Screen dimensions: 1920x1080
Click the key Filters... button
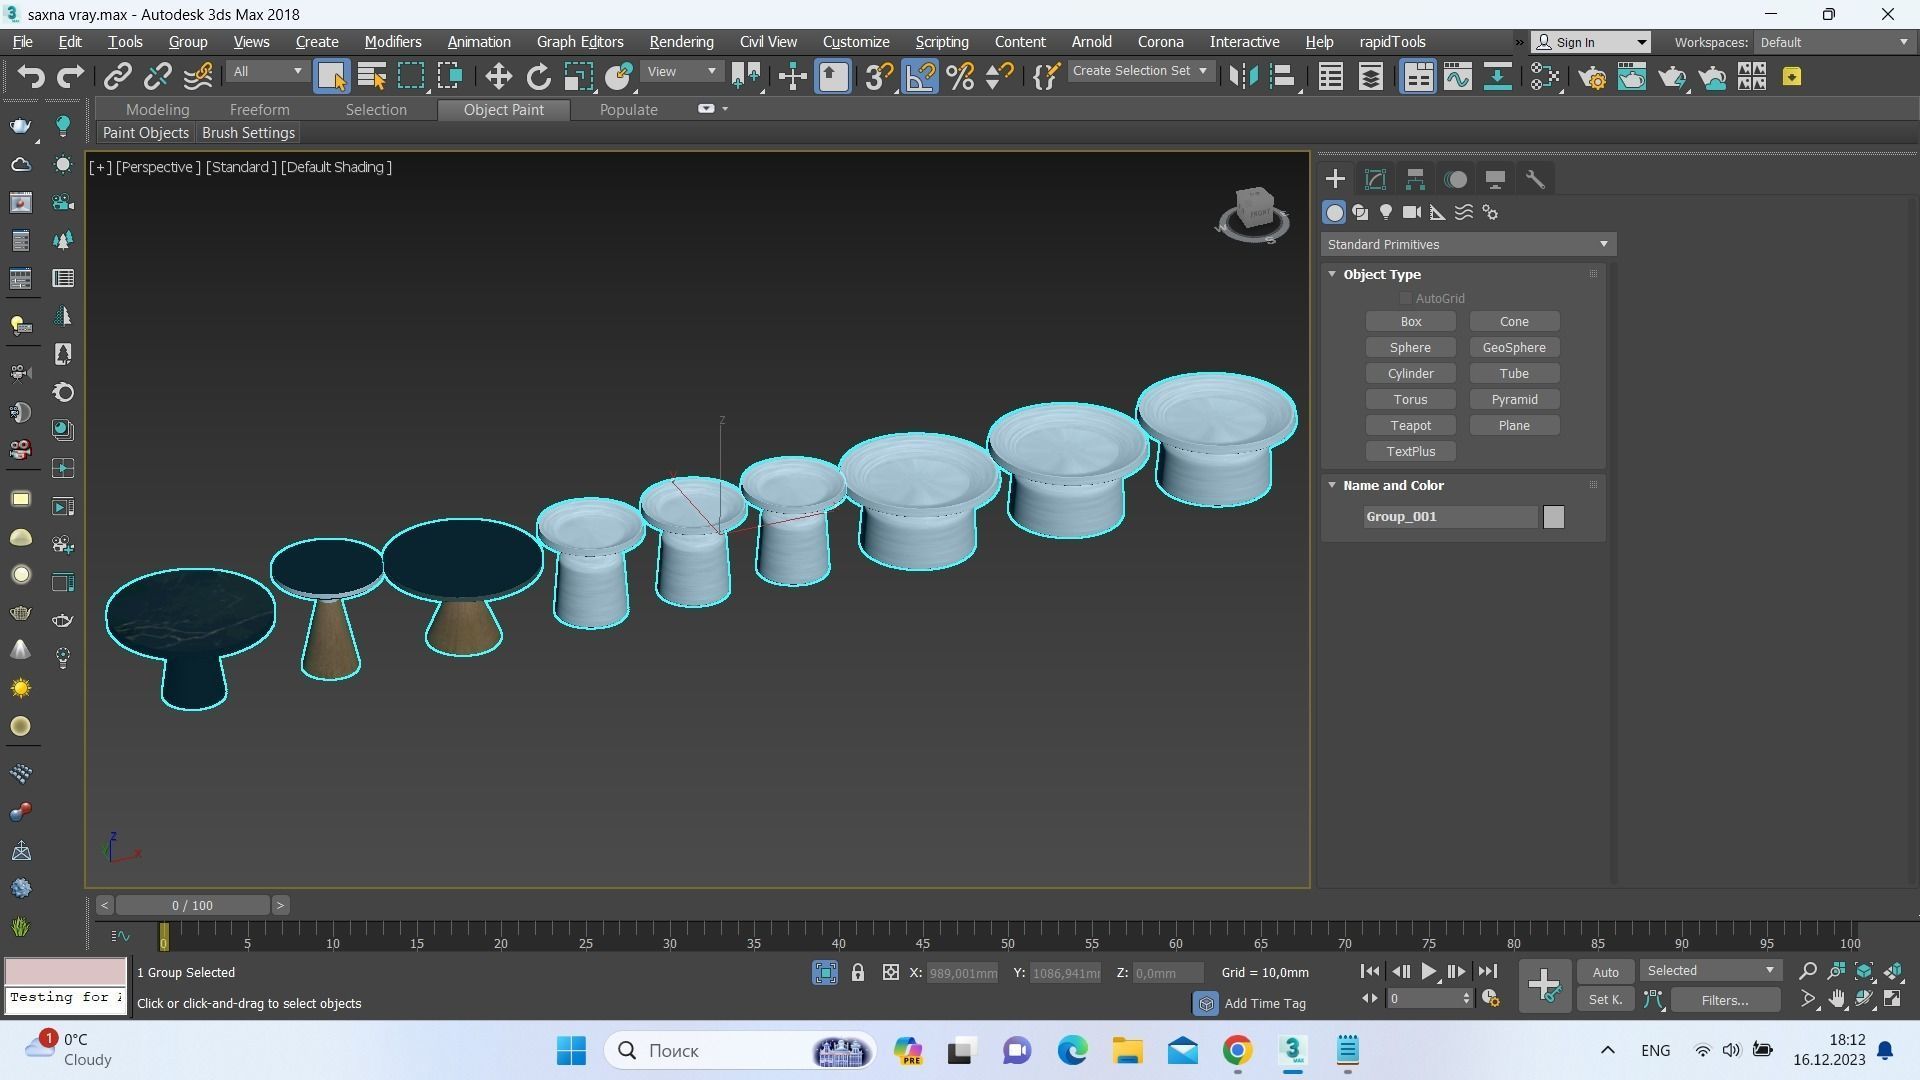point(1725,999)
